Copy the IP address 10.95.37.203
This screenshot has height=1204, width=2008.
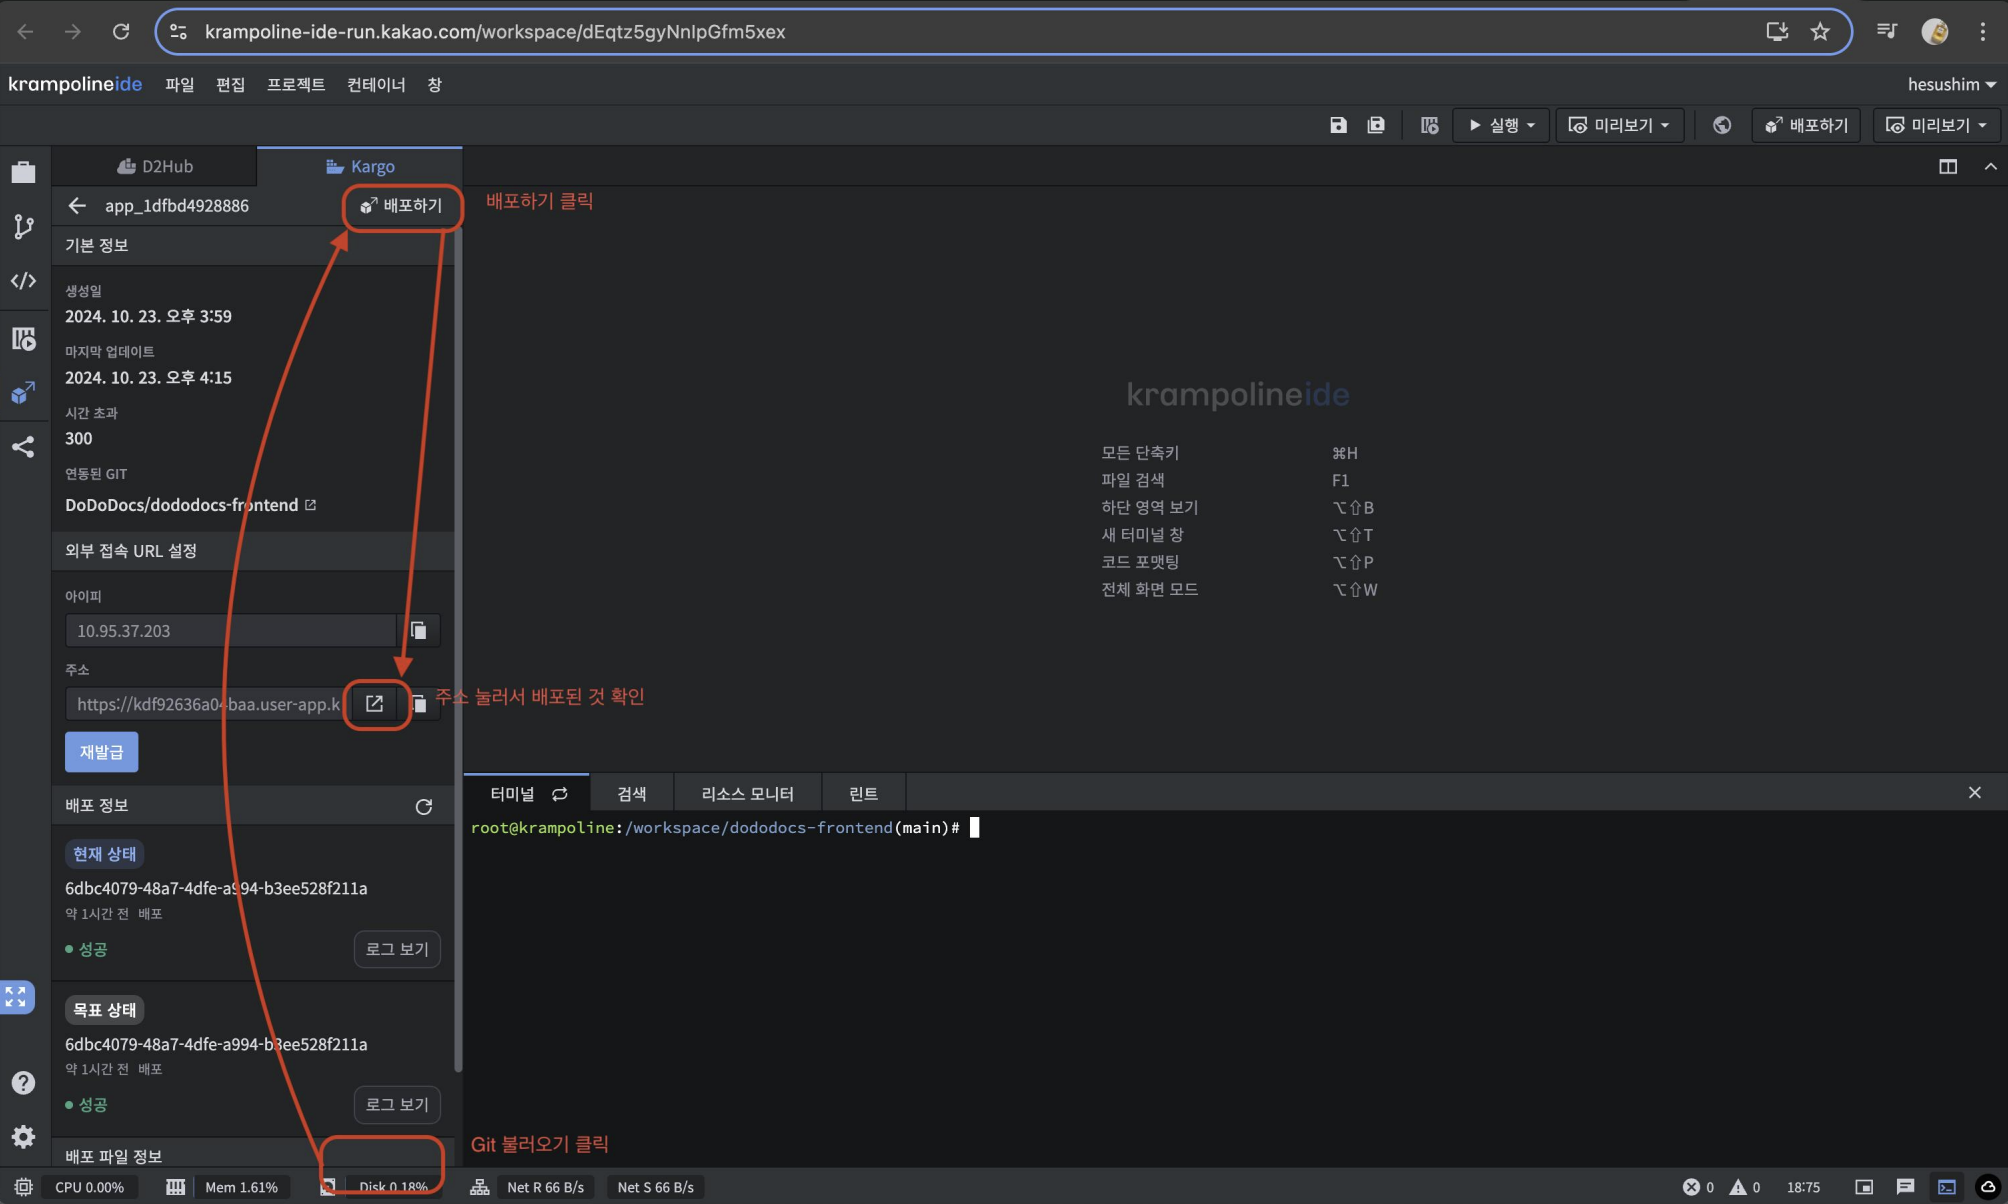click(x=419, y=630)
